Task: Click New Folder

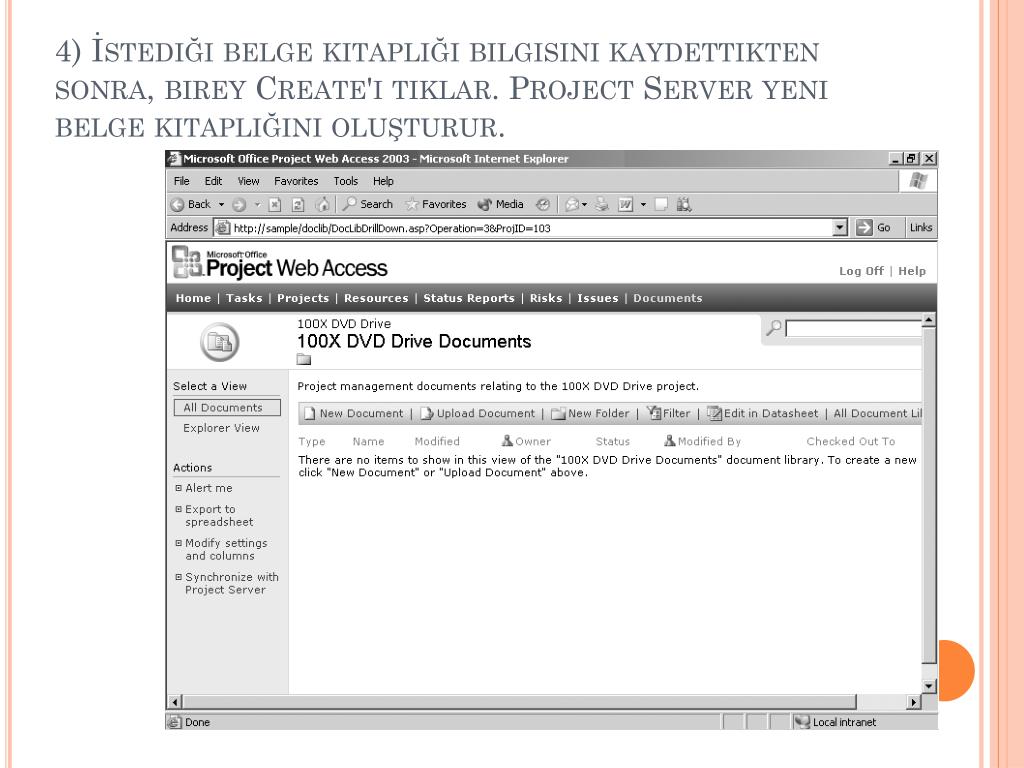Action: click(590, 413)
